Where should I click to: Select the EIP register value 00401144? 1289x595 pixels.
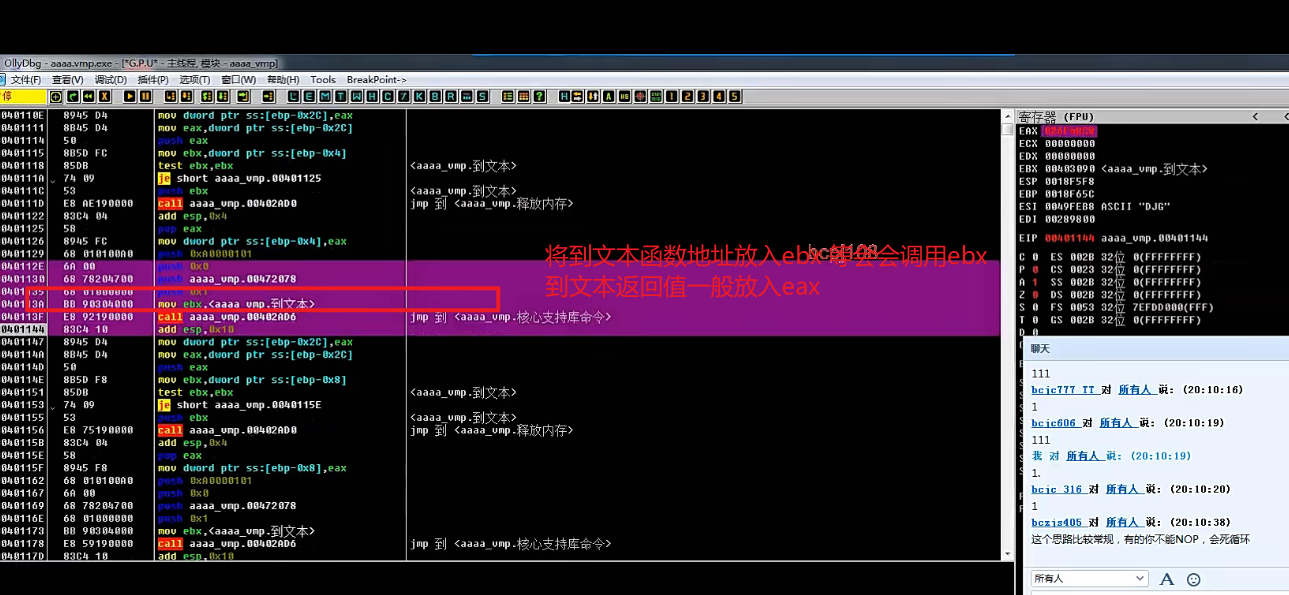[x=1069, y=238]
